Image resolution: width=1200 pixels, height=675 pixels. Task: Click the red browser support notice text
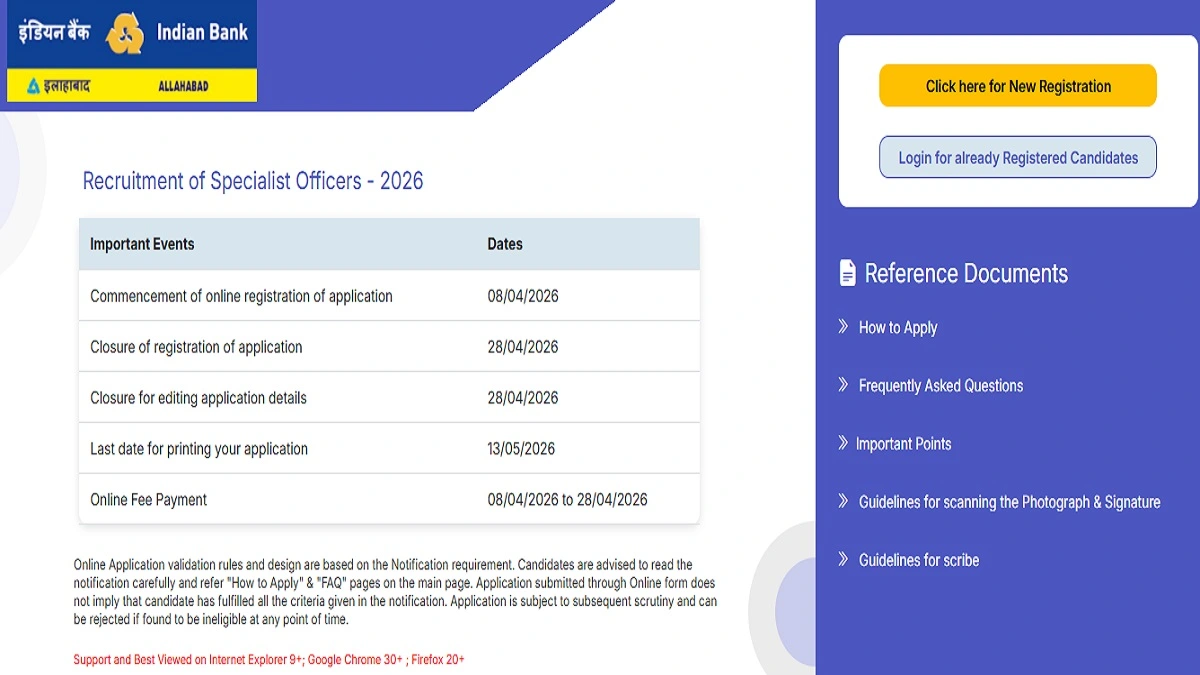tap(270, 659)
